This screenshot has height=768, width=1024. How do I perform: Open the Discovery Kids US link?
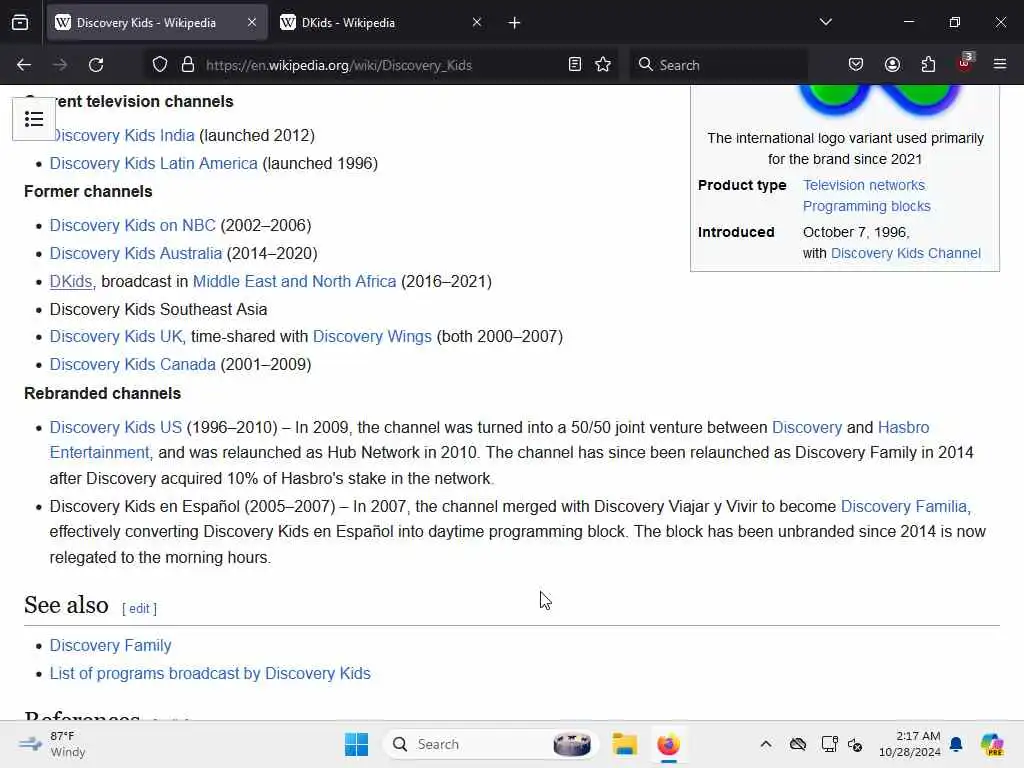coord(116,427)
